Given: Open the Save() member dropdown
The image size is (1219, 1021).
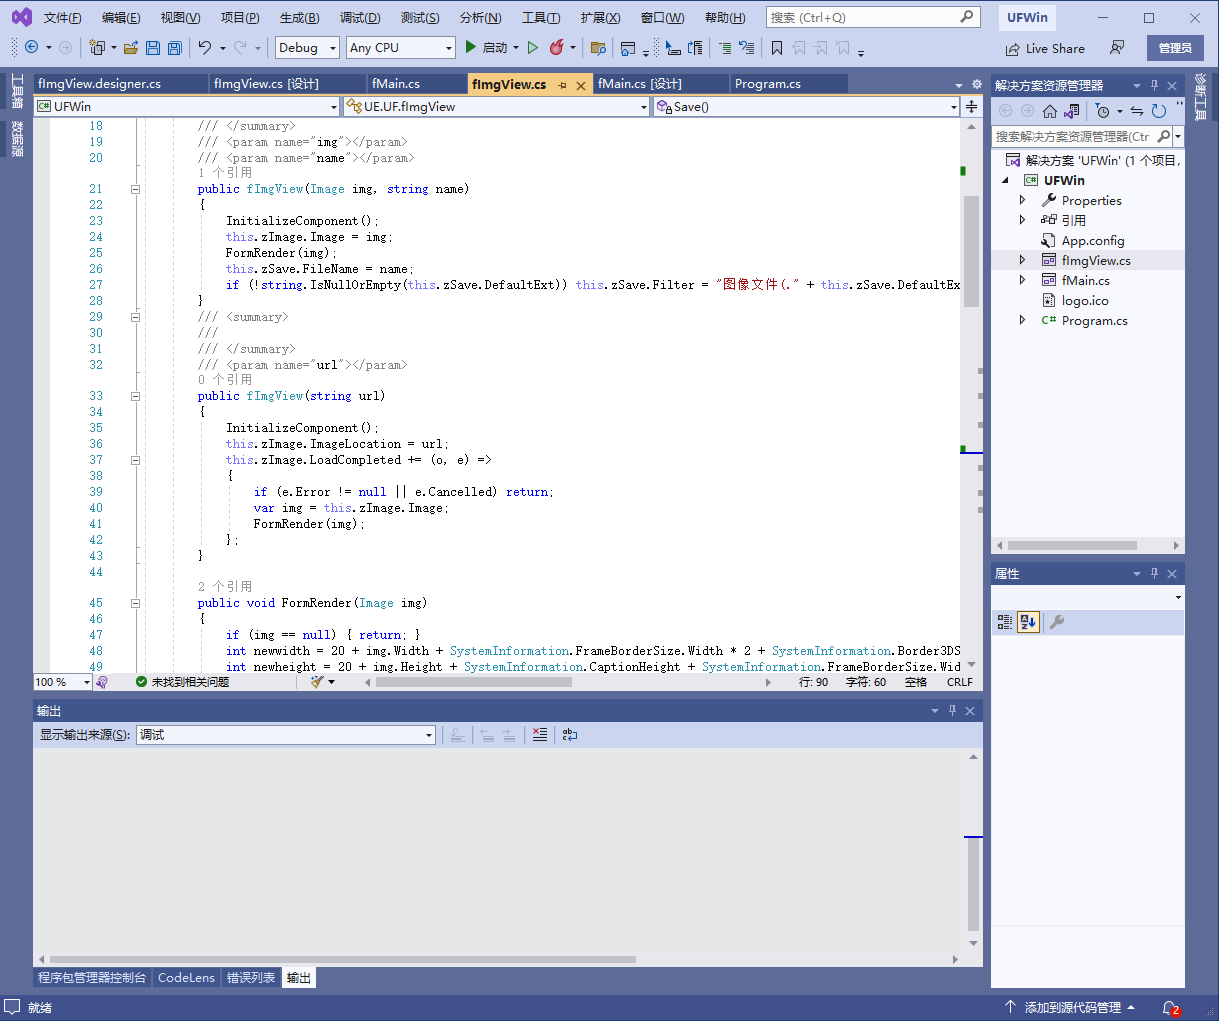Looking at the screenshot, I should 806,106.
